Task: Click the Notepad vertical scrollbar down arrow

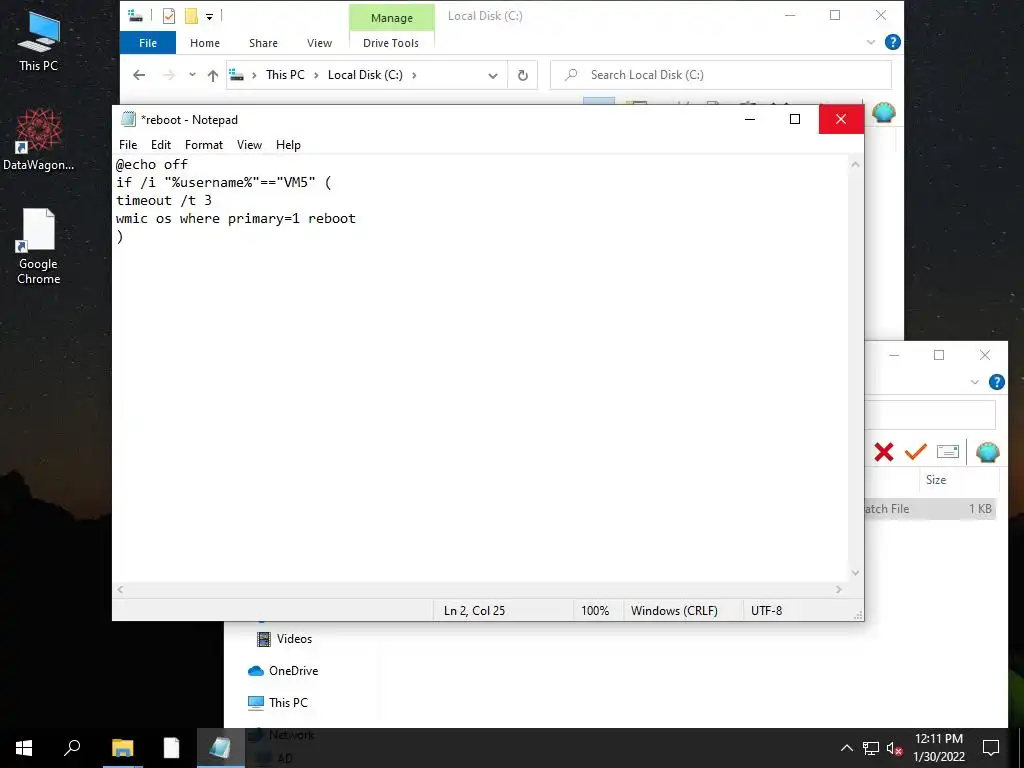Action: click(856, 573)
